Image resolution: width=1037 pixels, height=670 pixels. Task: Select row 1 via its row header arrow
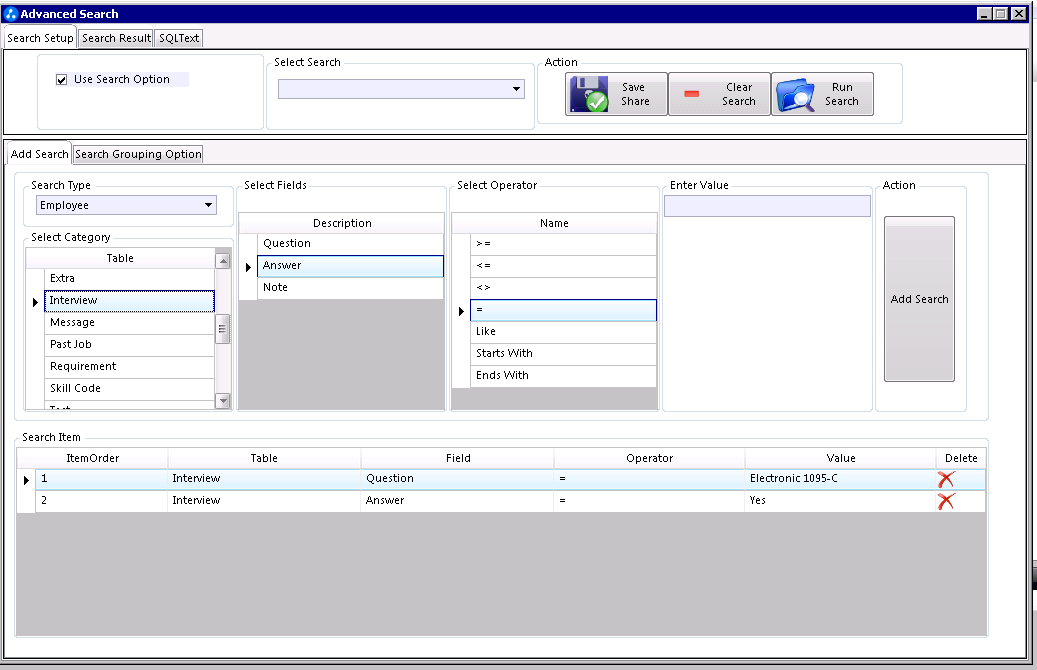[x=26, y=480]
